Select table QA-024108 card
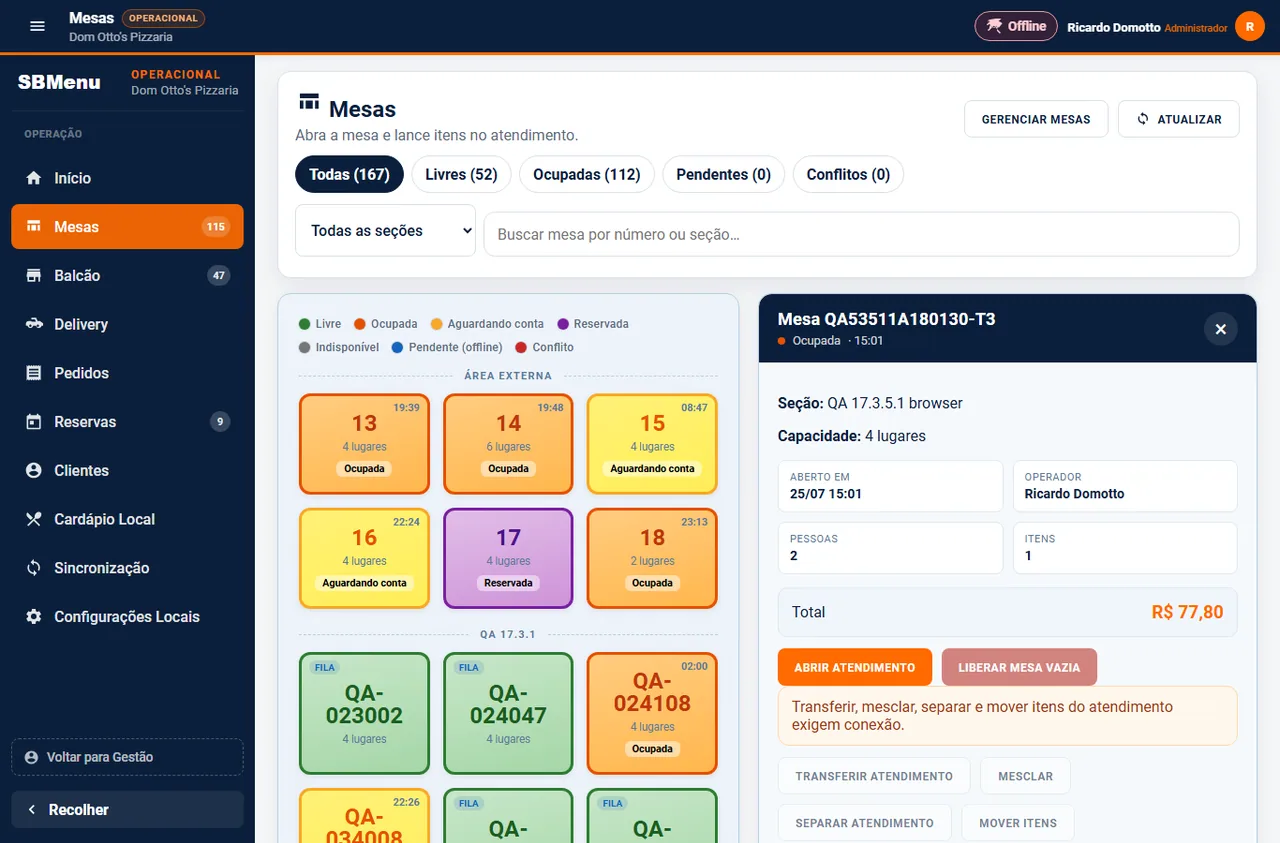 point(652,713)
